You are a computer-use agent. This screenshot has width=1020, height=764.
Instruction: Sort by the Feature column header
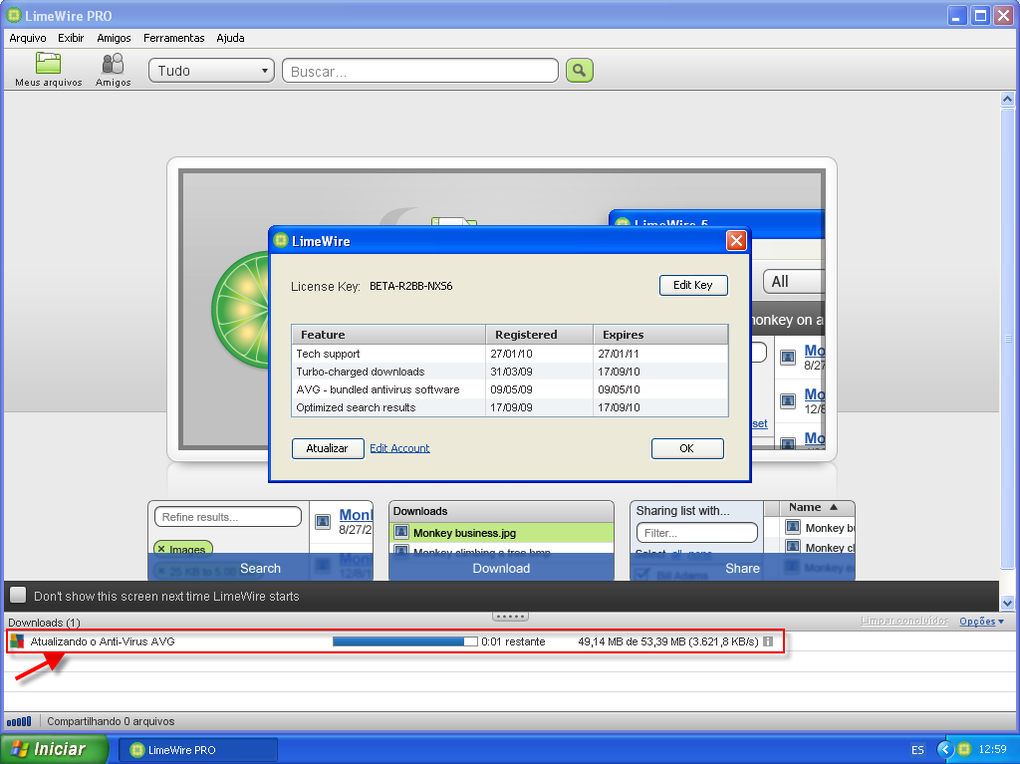388,334
